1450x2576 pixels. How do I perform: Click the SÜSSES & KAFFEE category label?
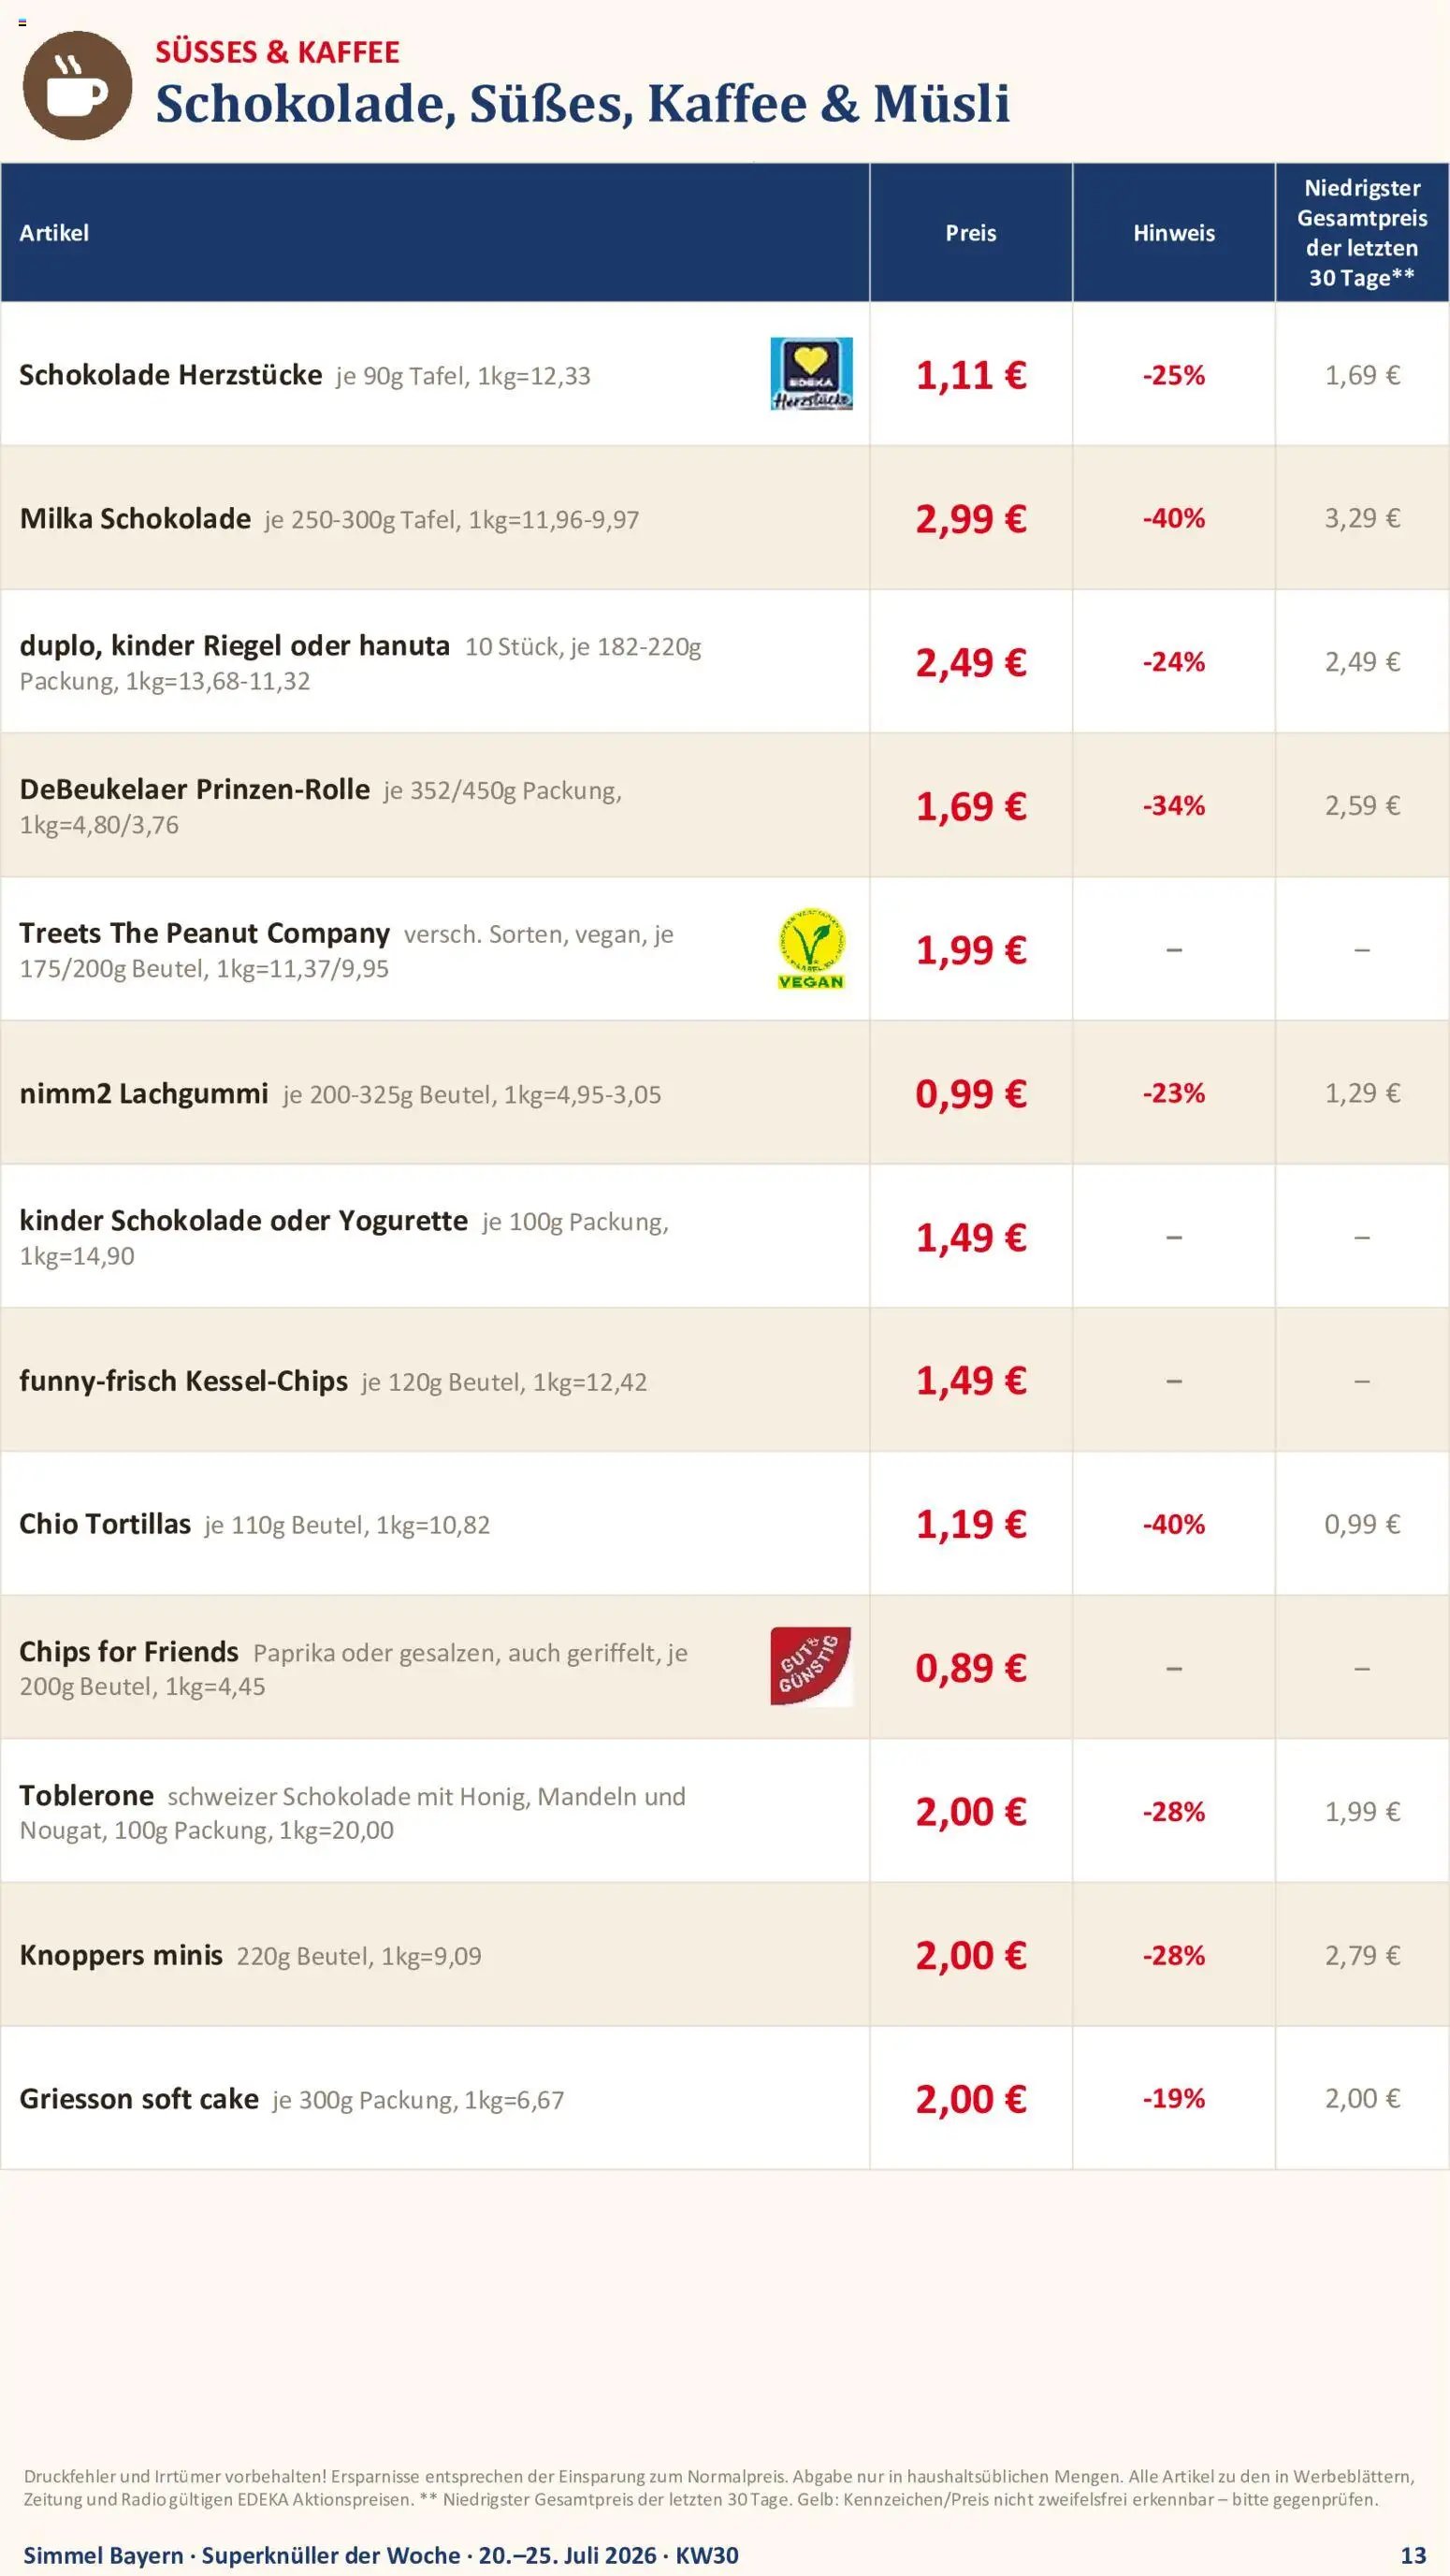277,52
